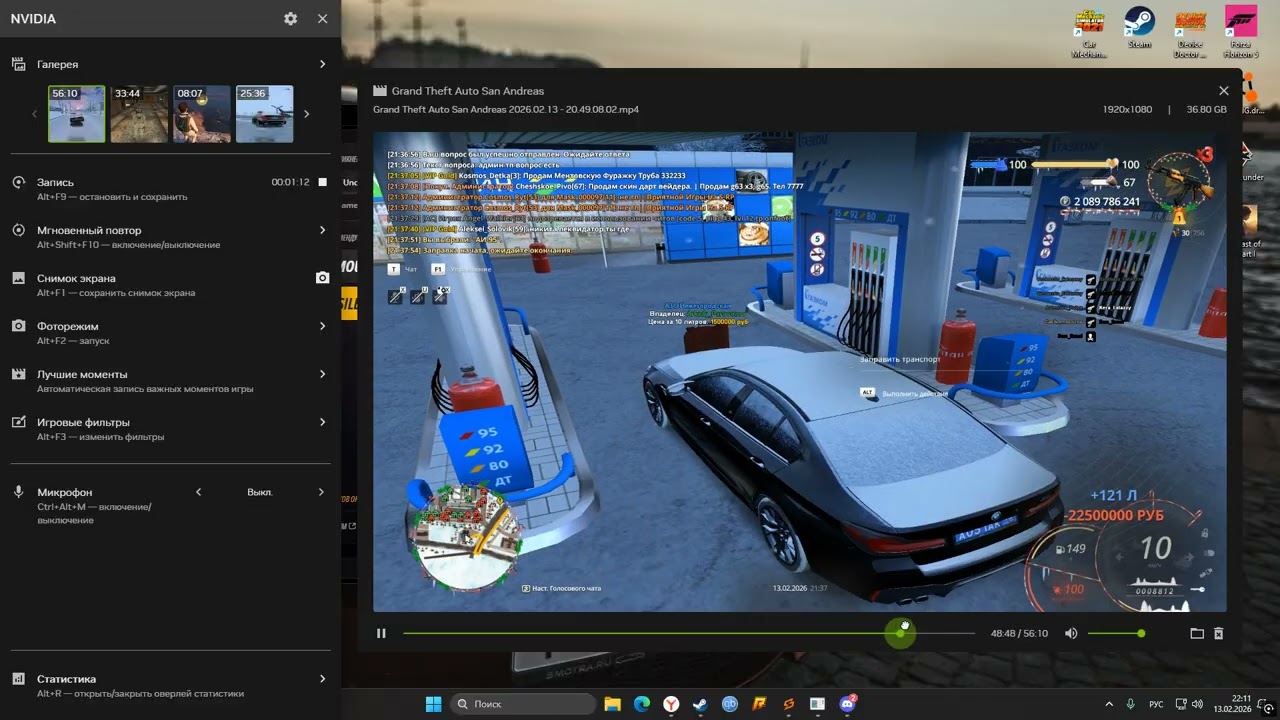Viewport: 1280px width, 720px height.
Task: Expand the Лучшие моменты arrow
Action: tap(322, 374)
